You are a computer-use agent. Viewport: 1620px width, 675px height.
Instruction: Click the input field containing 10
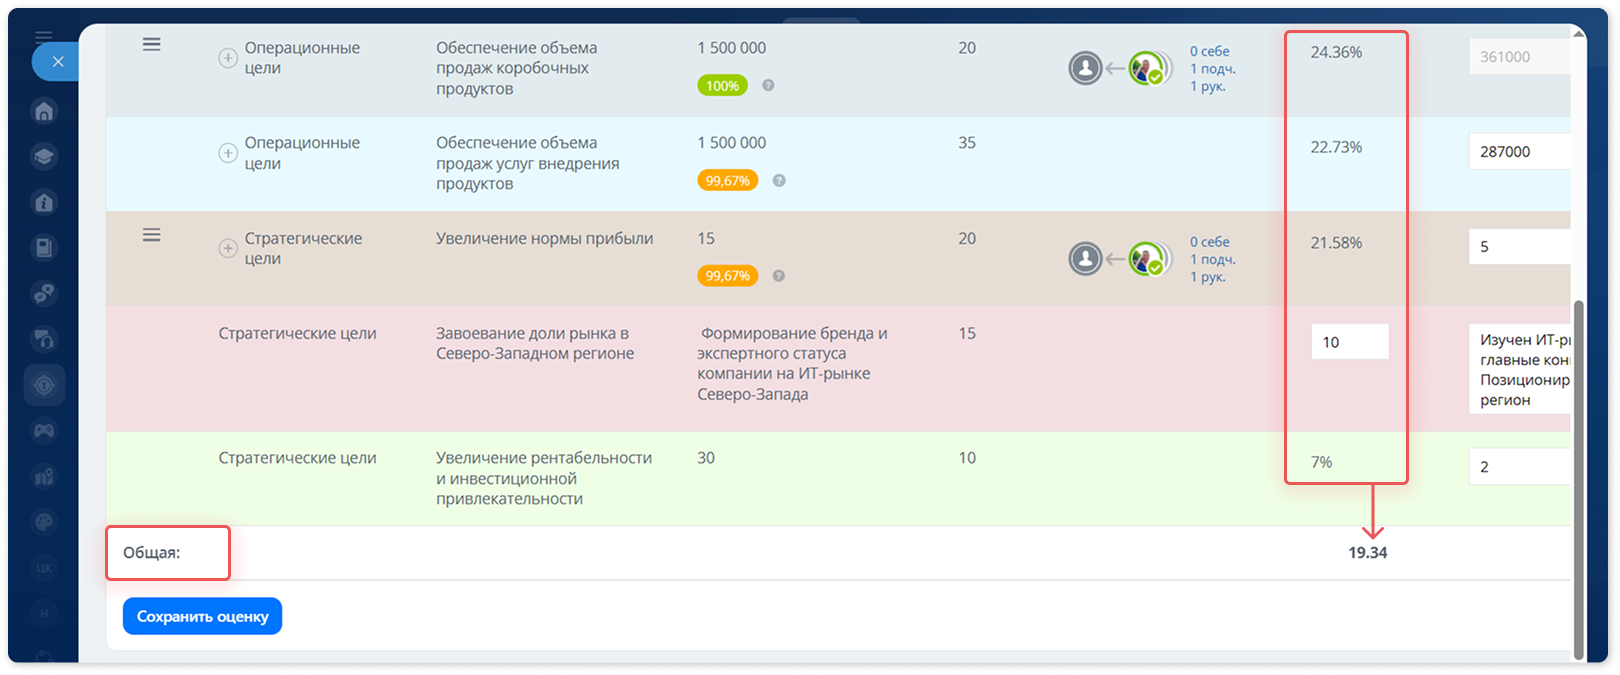pos(1349,342)
